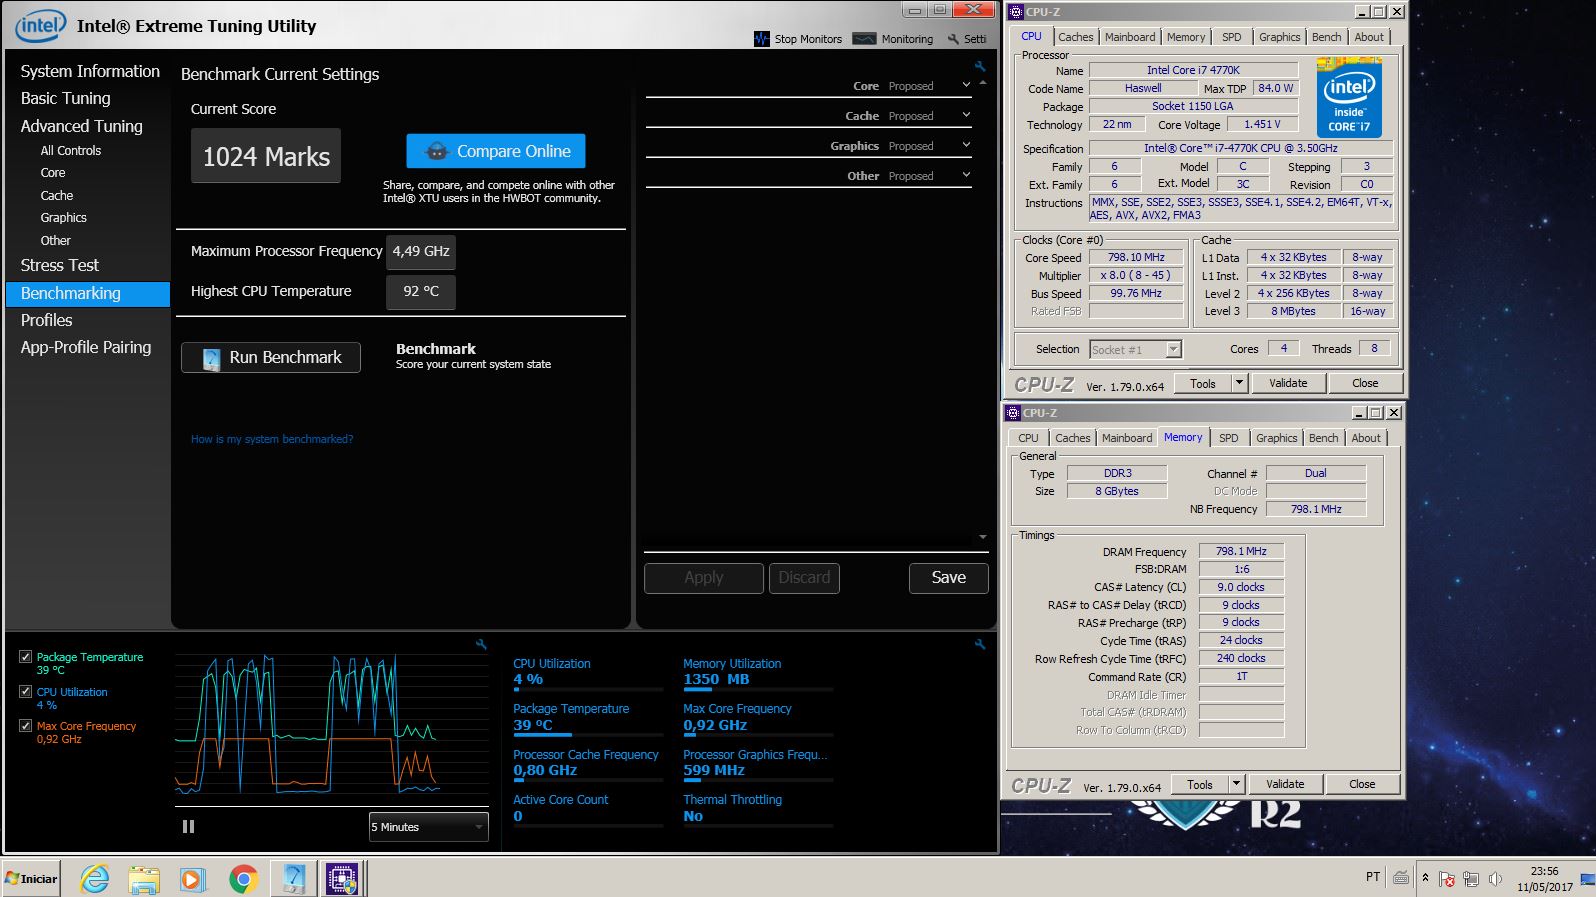Screen dimensions: 1596x897
Task: Open media player from taskbar
Action: (x=193, y=879)
